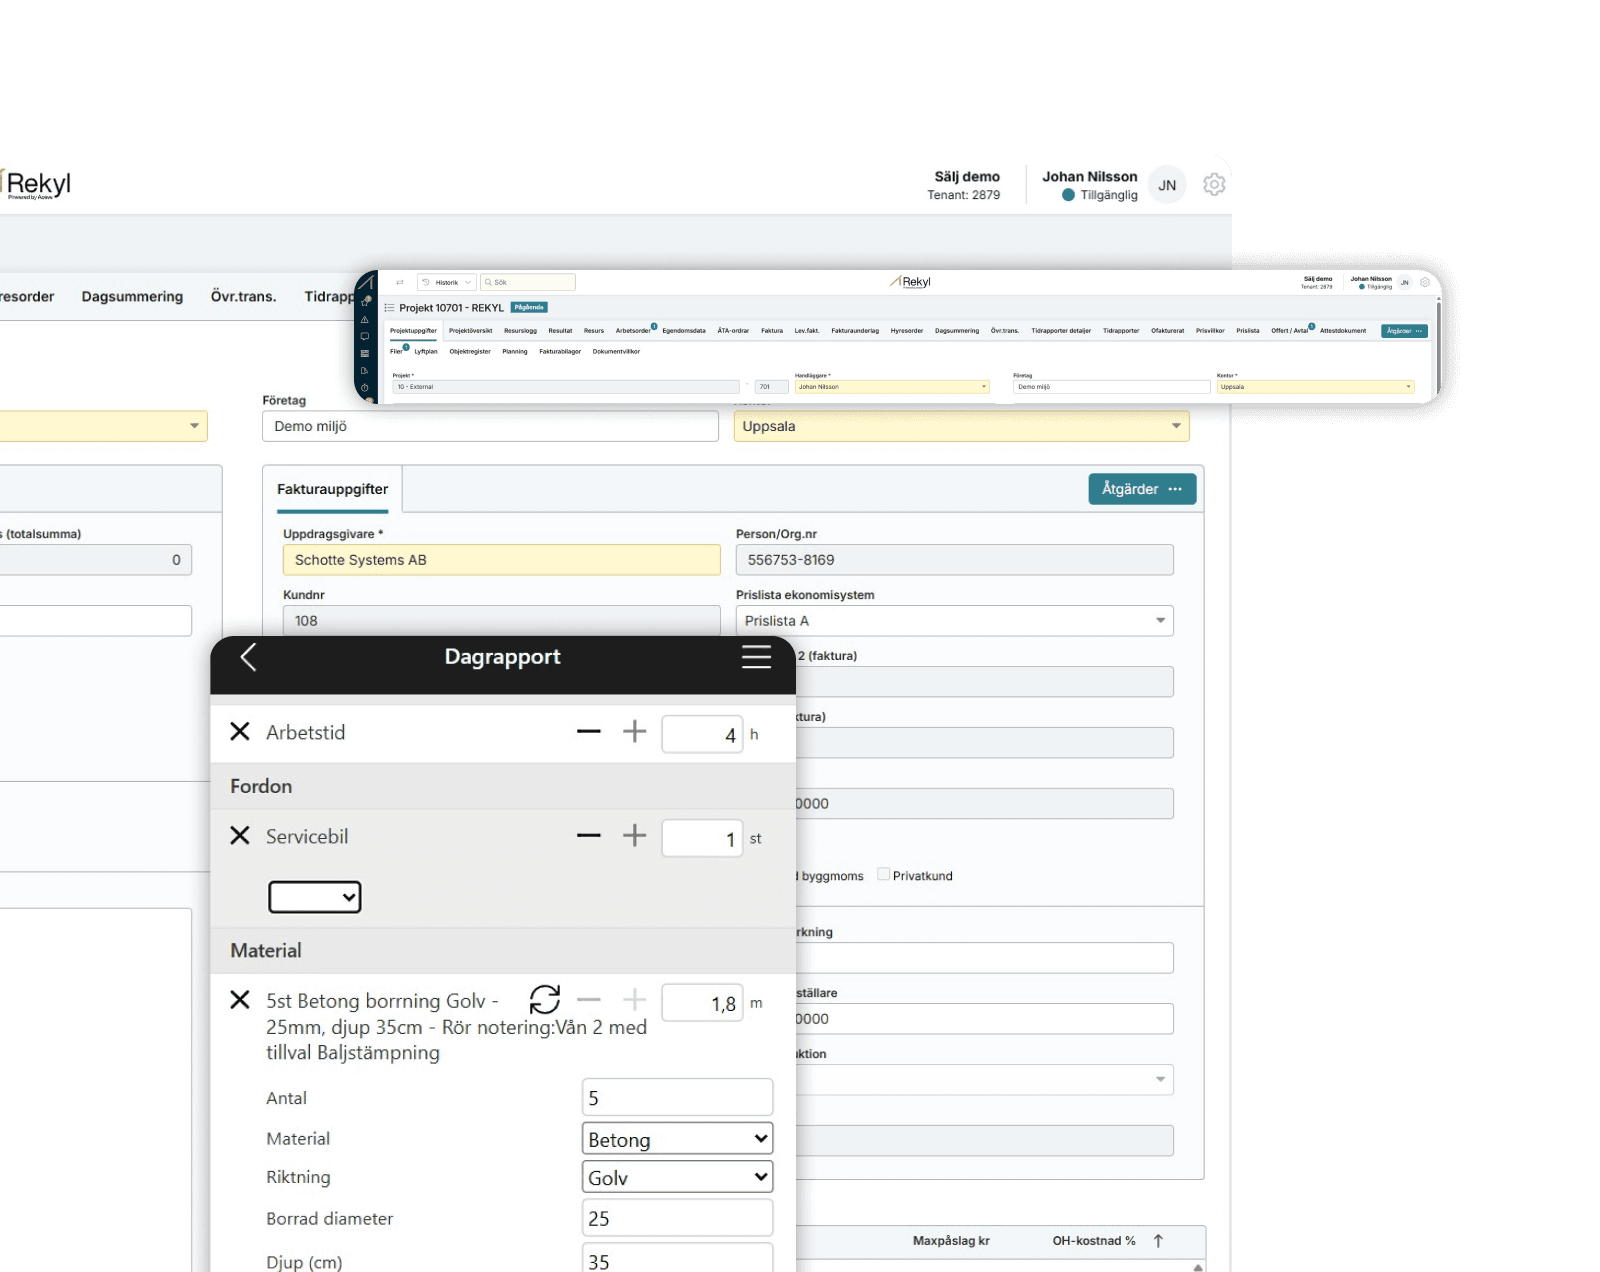Decrease Servicebil count with the minus icon

click(589, 835)
